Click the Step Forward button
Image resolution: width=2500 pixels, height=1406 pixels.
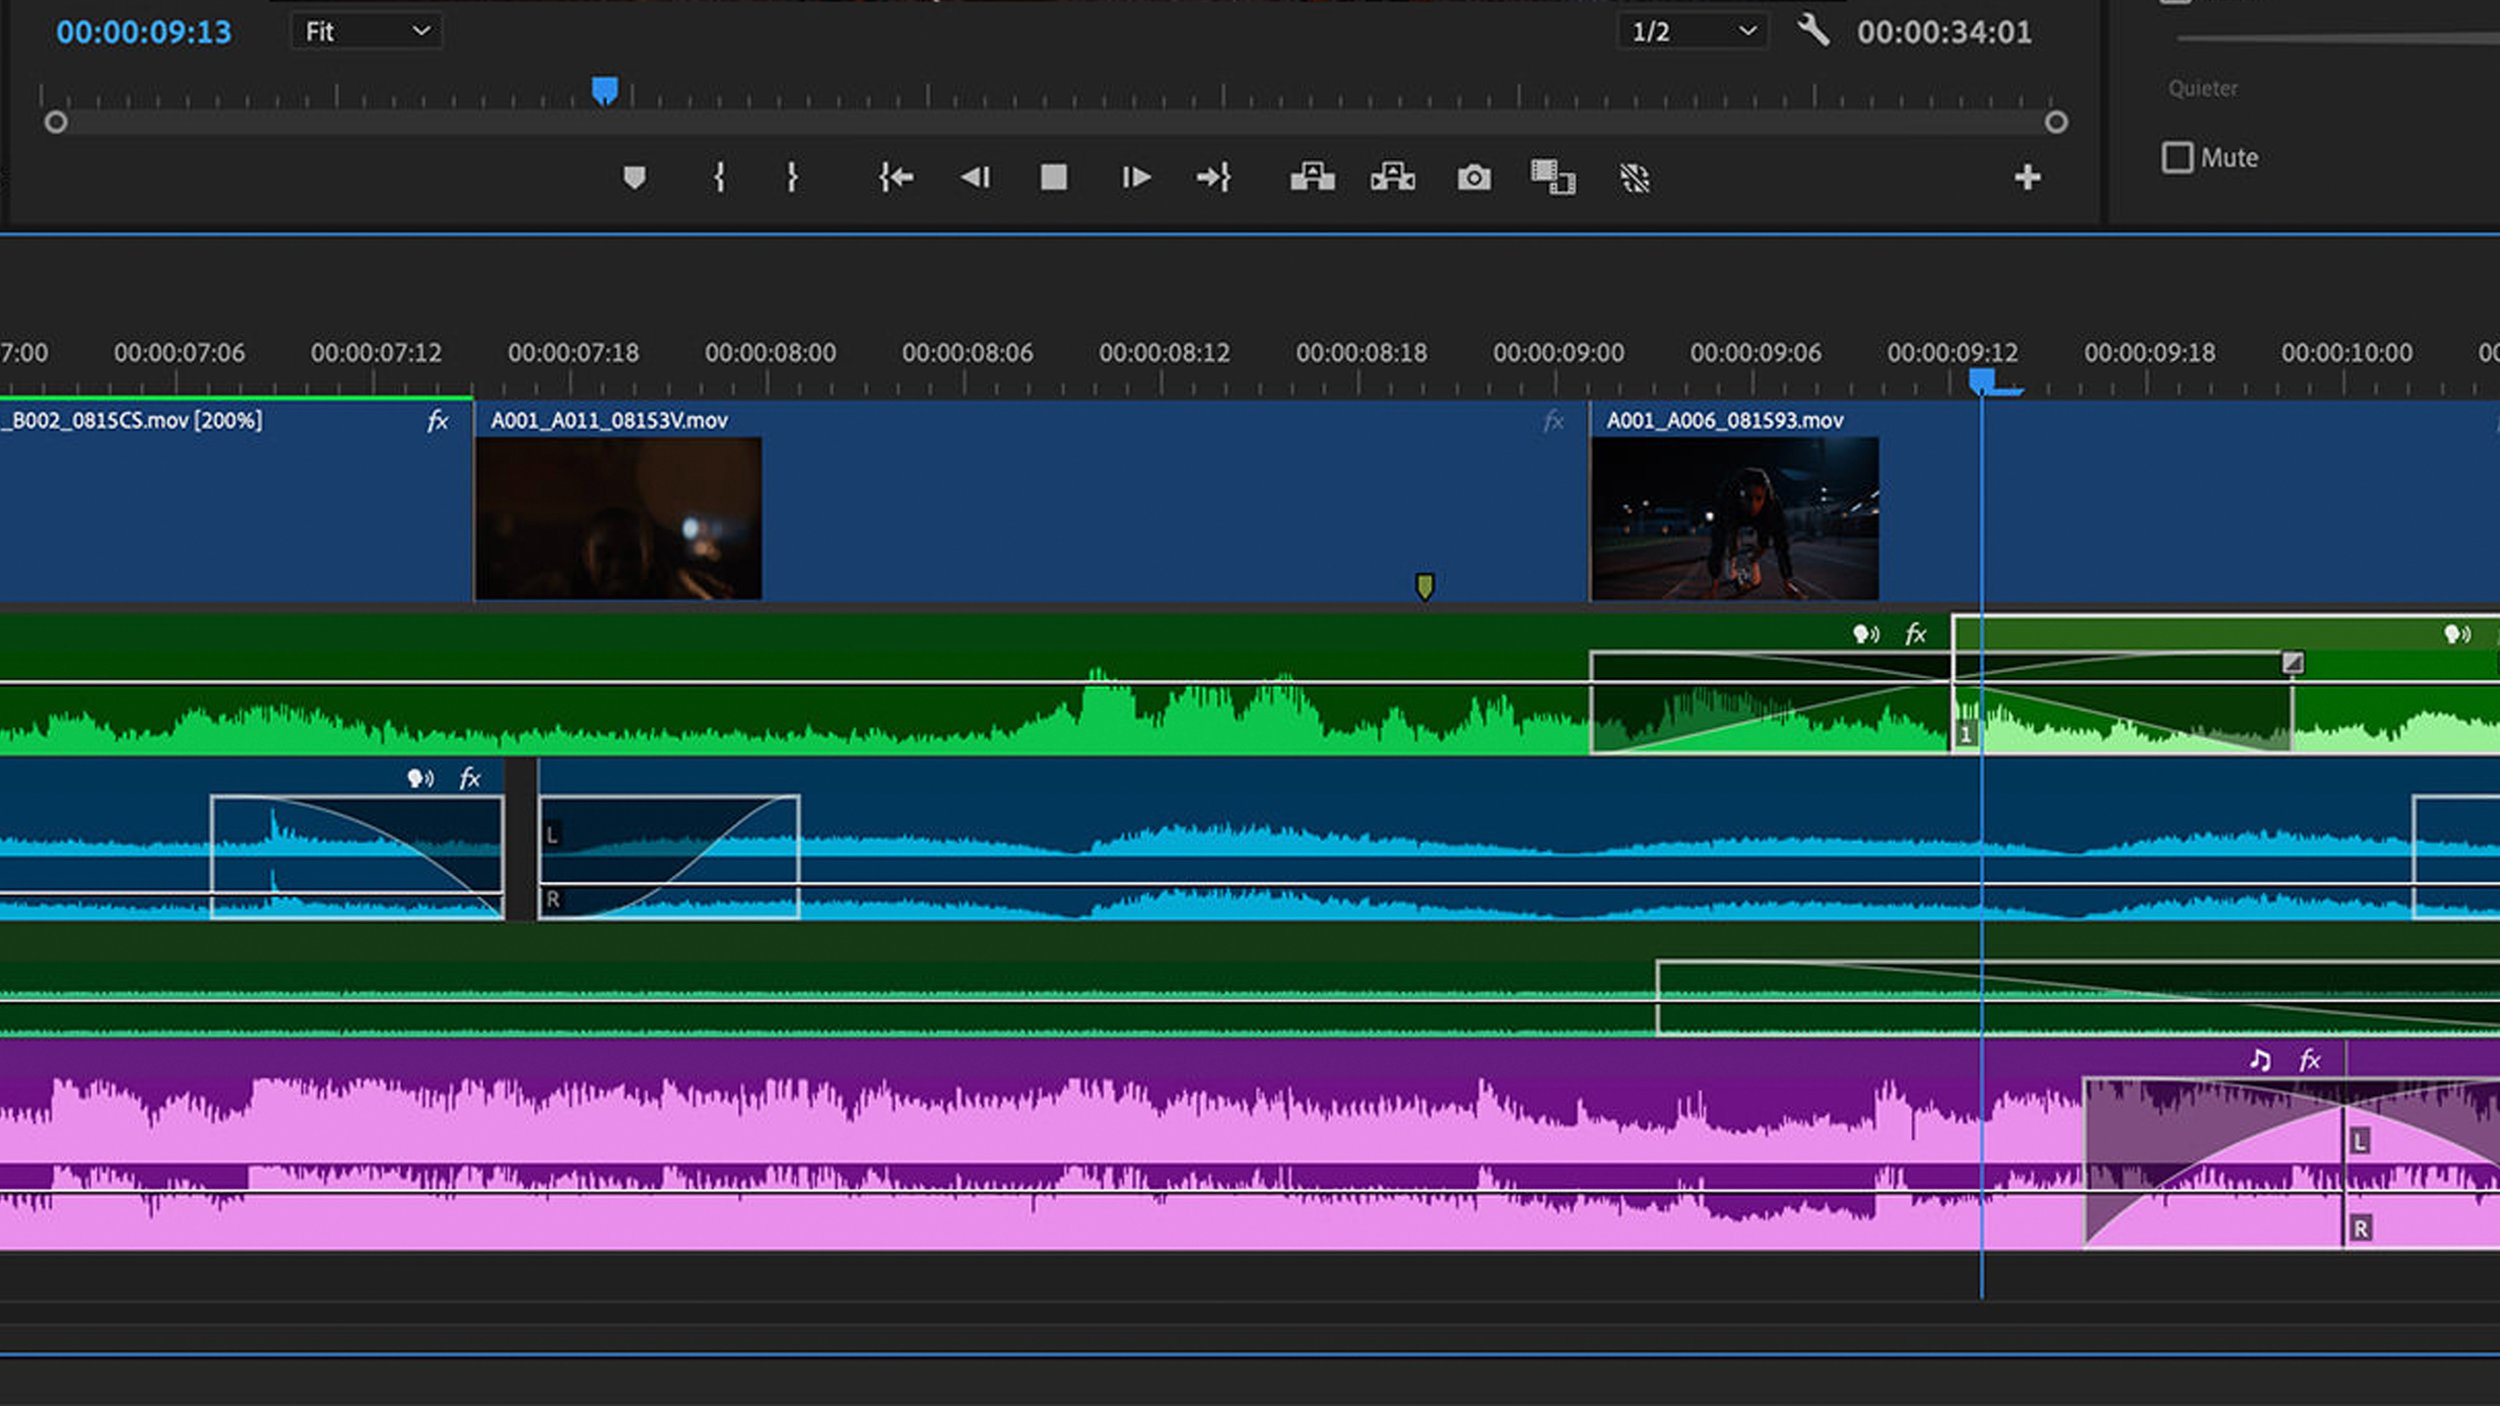tap(1137, 177)
